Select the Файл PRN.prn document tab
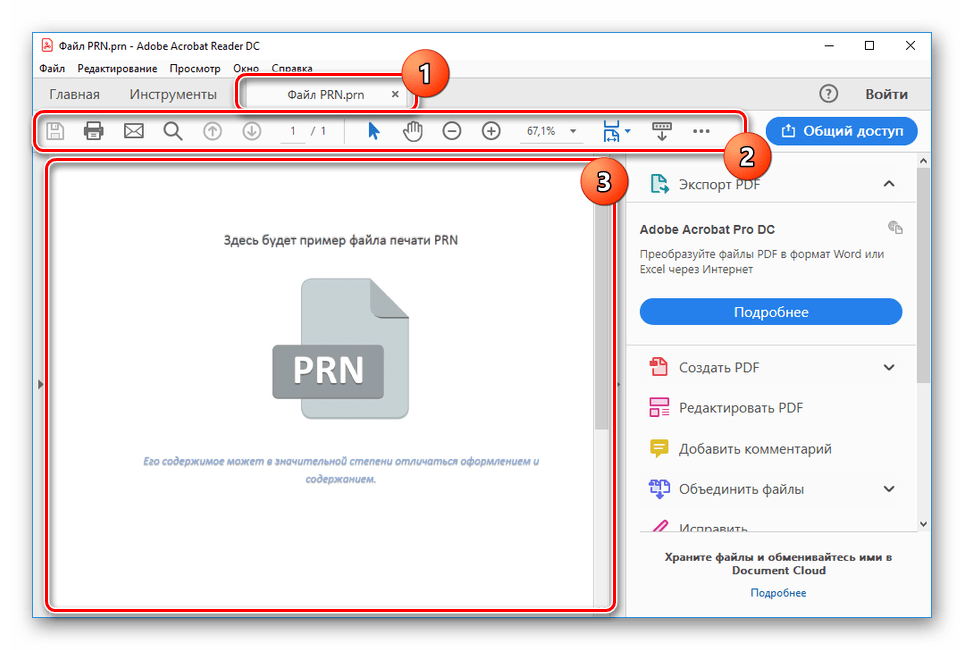 pyautogui.click(x=326, y=94)
